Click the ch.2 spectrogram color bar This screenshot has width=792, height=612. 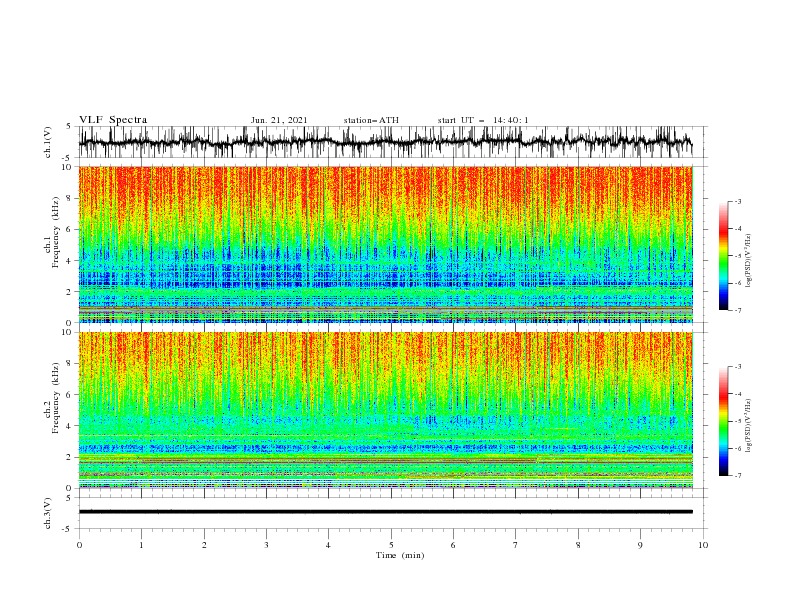click(723, 421)
